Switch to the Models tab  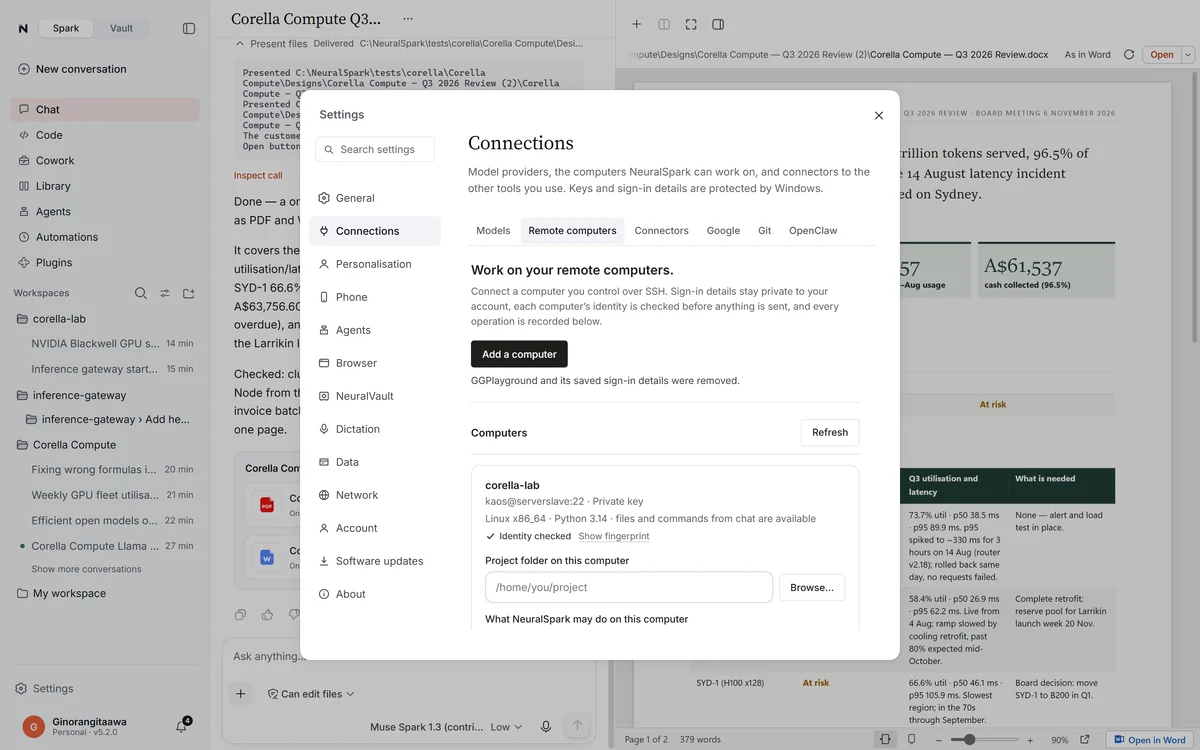(x=493, y=231)
